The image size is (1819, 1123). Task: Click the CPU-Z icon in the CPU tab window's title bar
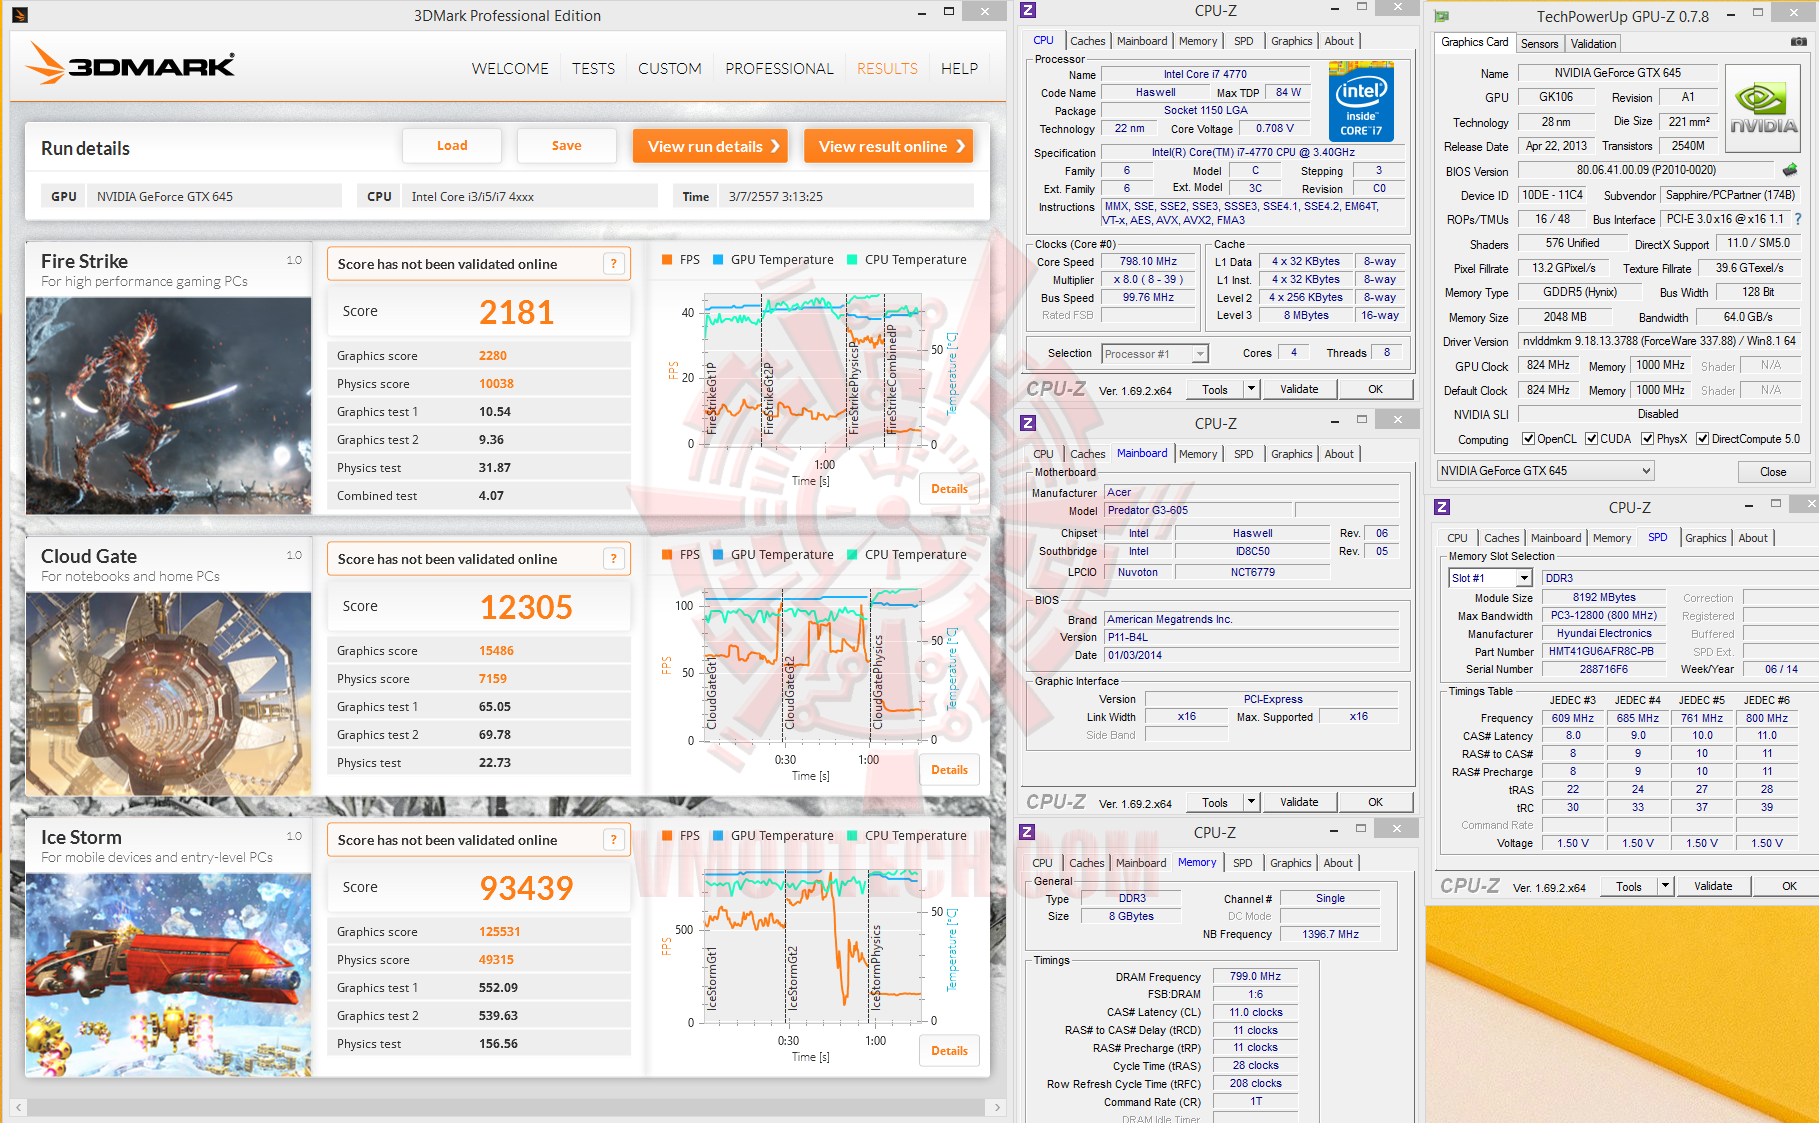1027,10
